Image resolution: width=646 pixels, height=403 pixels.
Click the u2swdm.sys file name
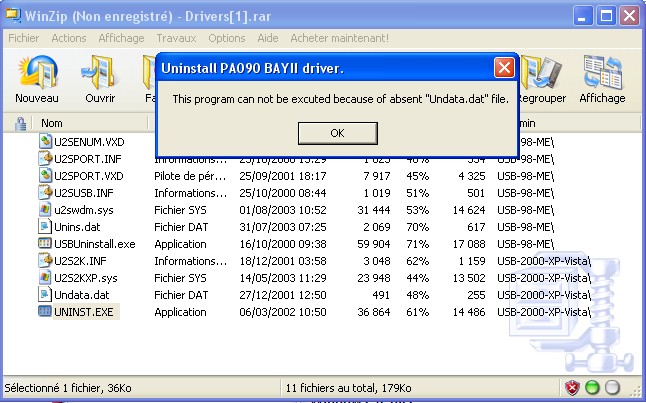click(x=84, y=210)
